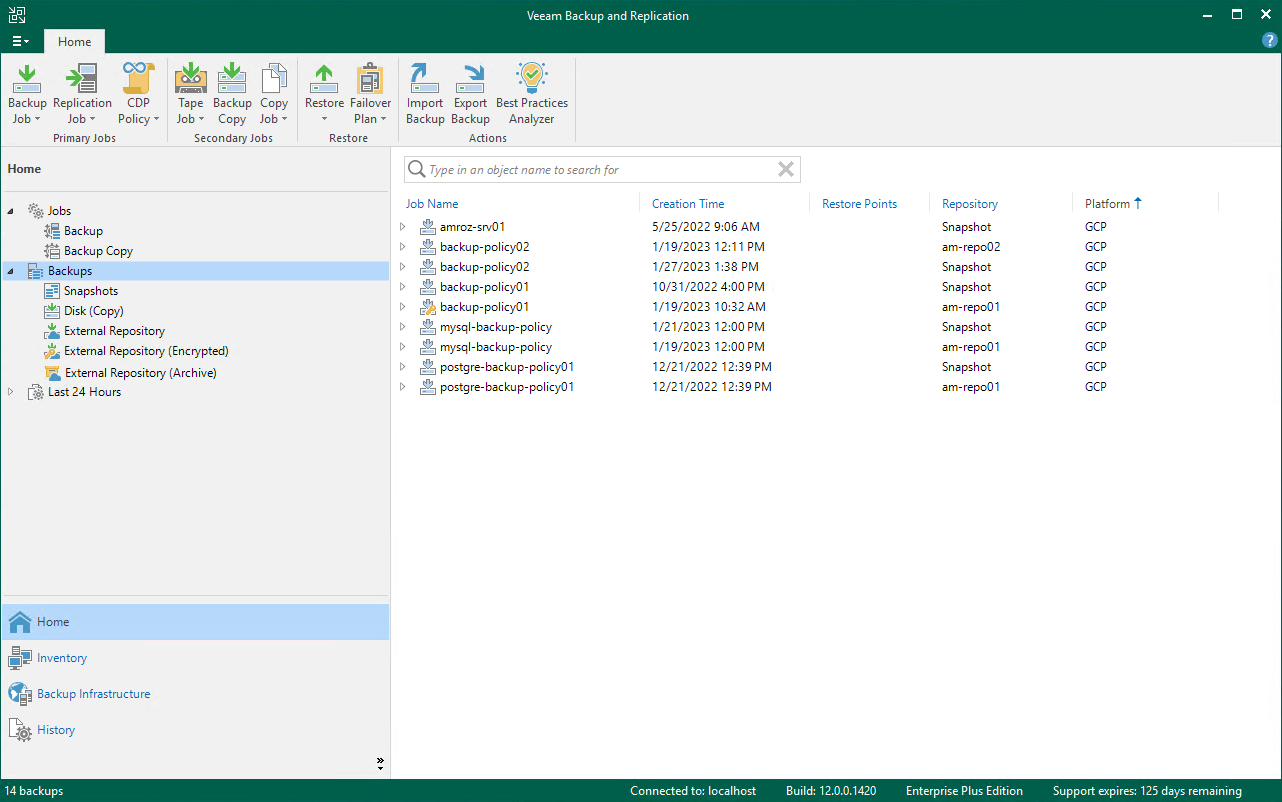
Task: Select Snapshots in the tree
Action: pos(91,291)
